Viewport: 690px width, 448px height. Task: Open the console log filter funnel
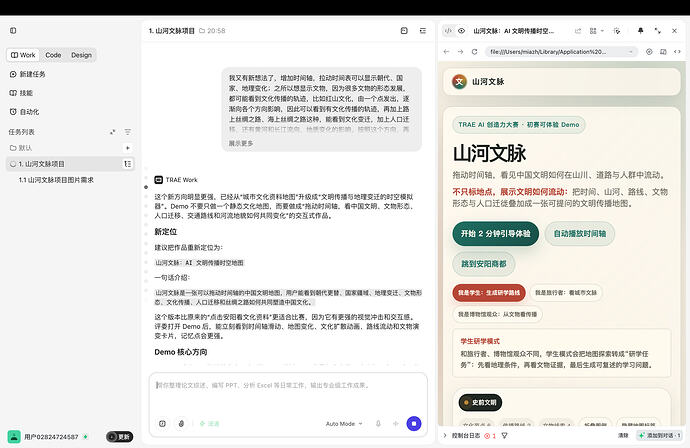505,436
